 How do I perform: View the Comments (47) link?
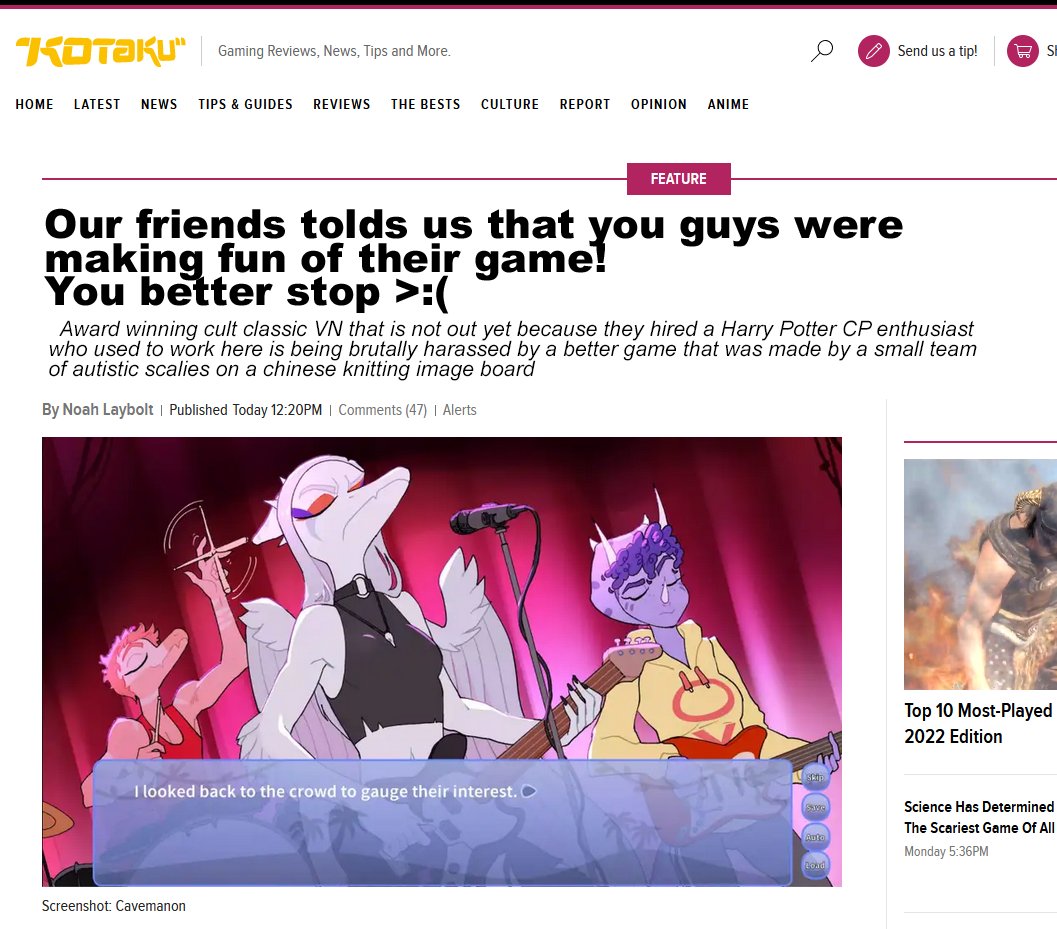coord(382,410)
